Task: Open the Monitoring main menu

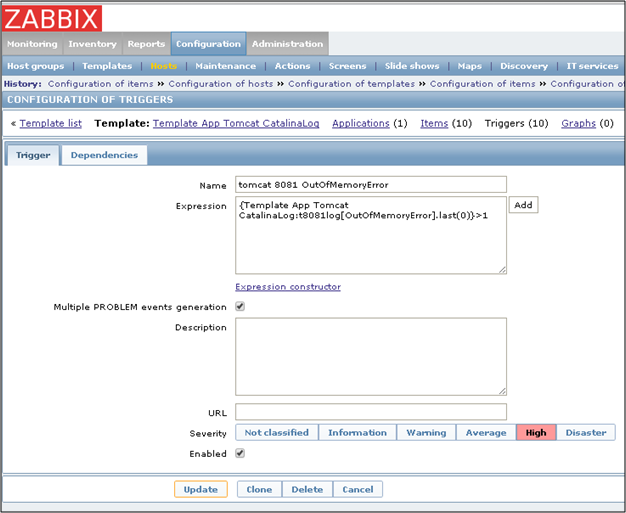Action: (32, 44)
